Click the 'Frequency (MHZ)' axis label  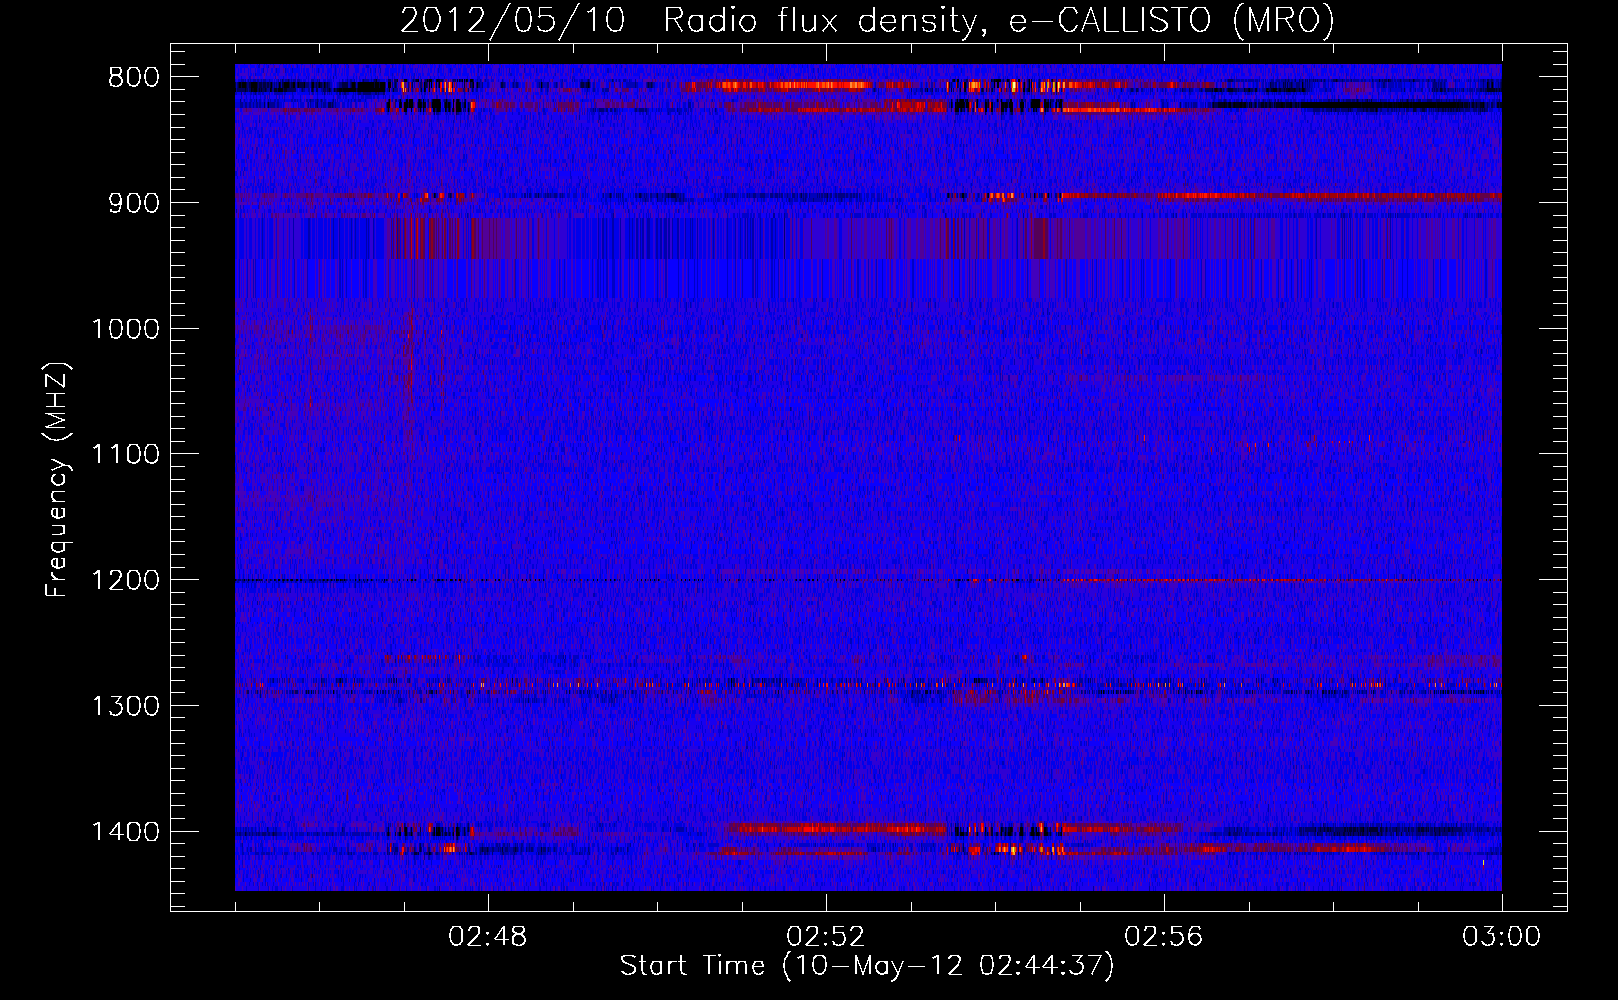57,480
